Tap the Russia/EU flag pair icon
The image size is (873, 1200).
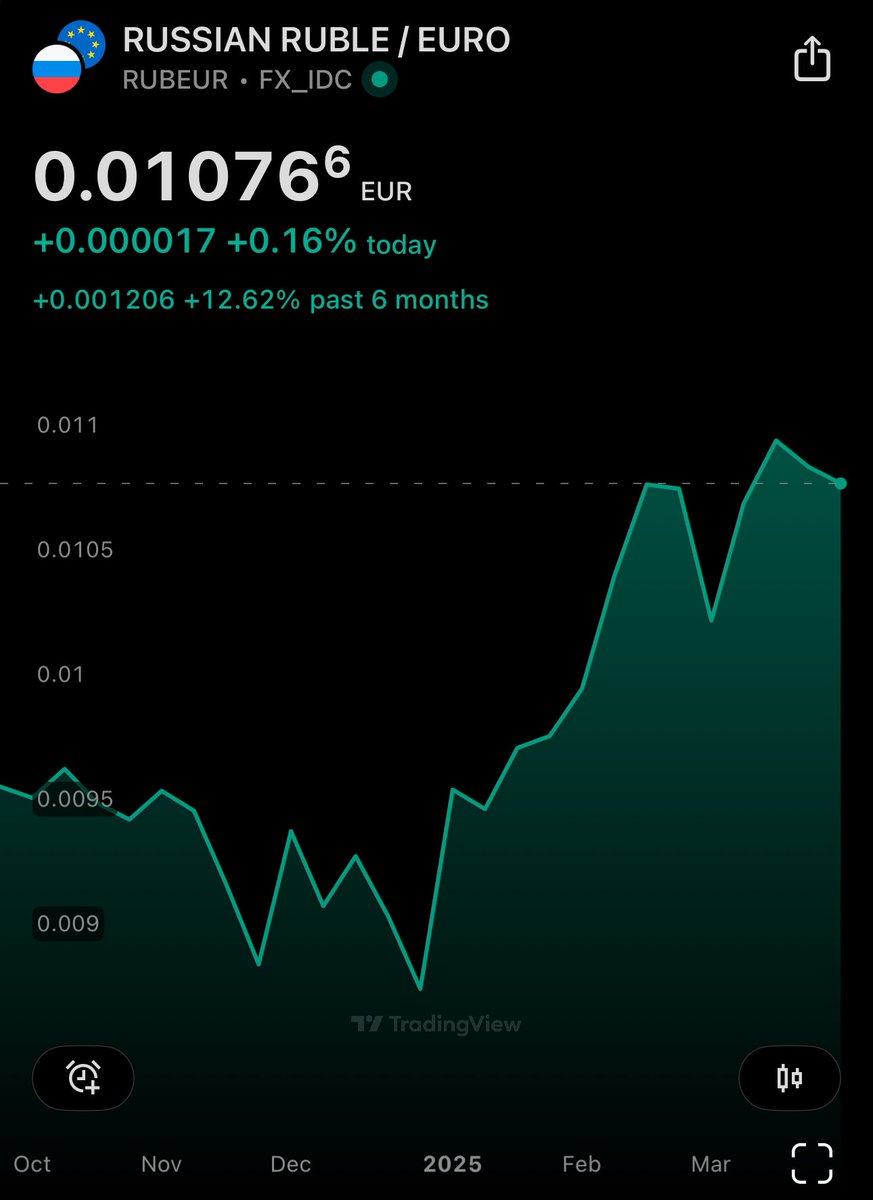tap(68, 58)
